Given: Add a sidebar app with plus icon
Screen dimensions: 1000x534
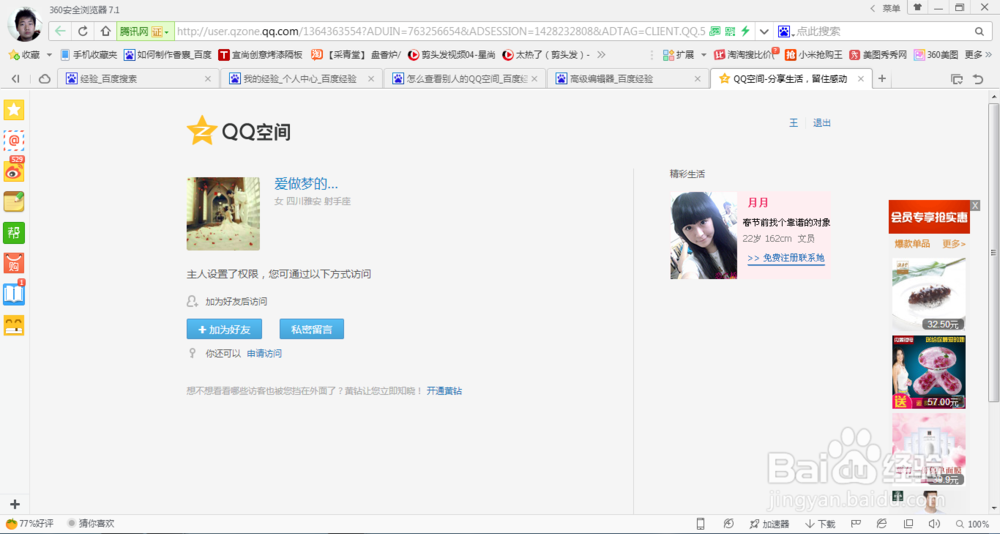Looking at the screenshot, I should pyautogui.click(x=15, y=504).
